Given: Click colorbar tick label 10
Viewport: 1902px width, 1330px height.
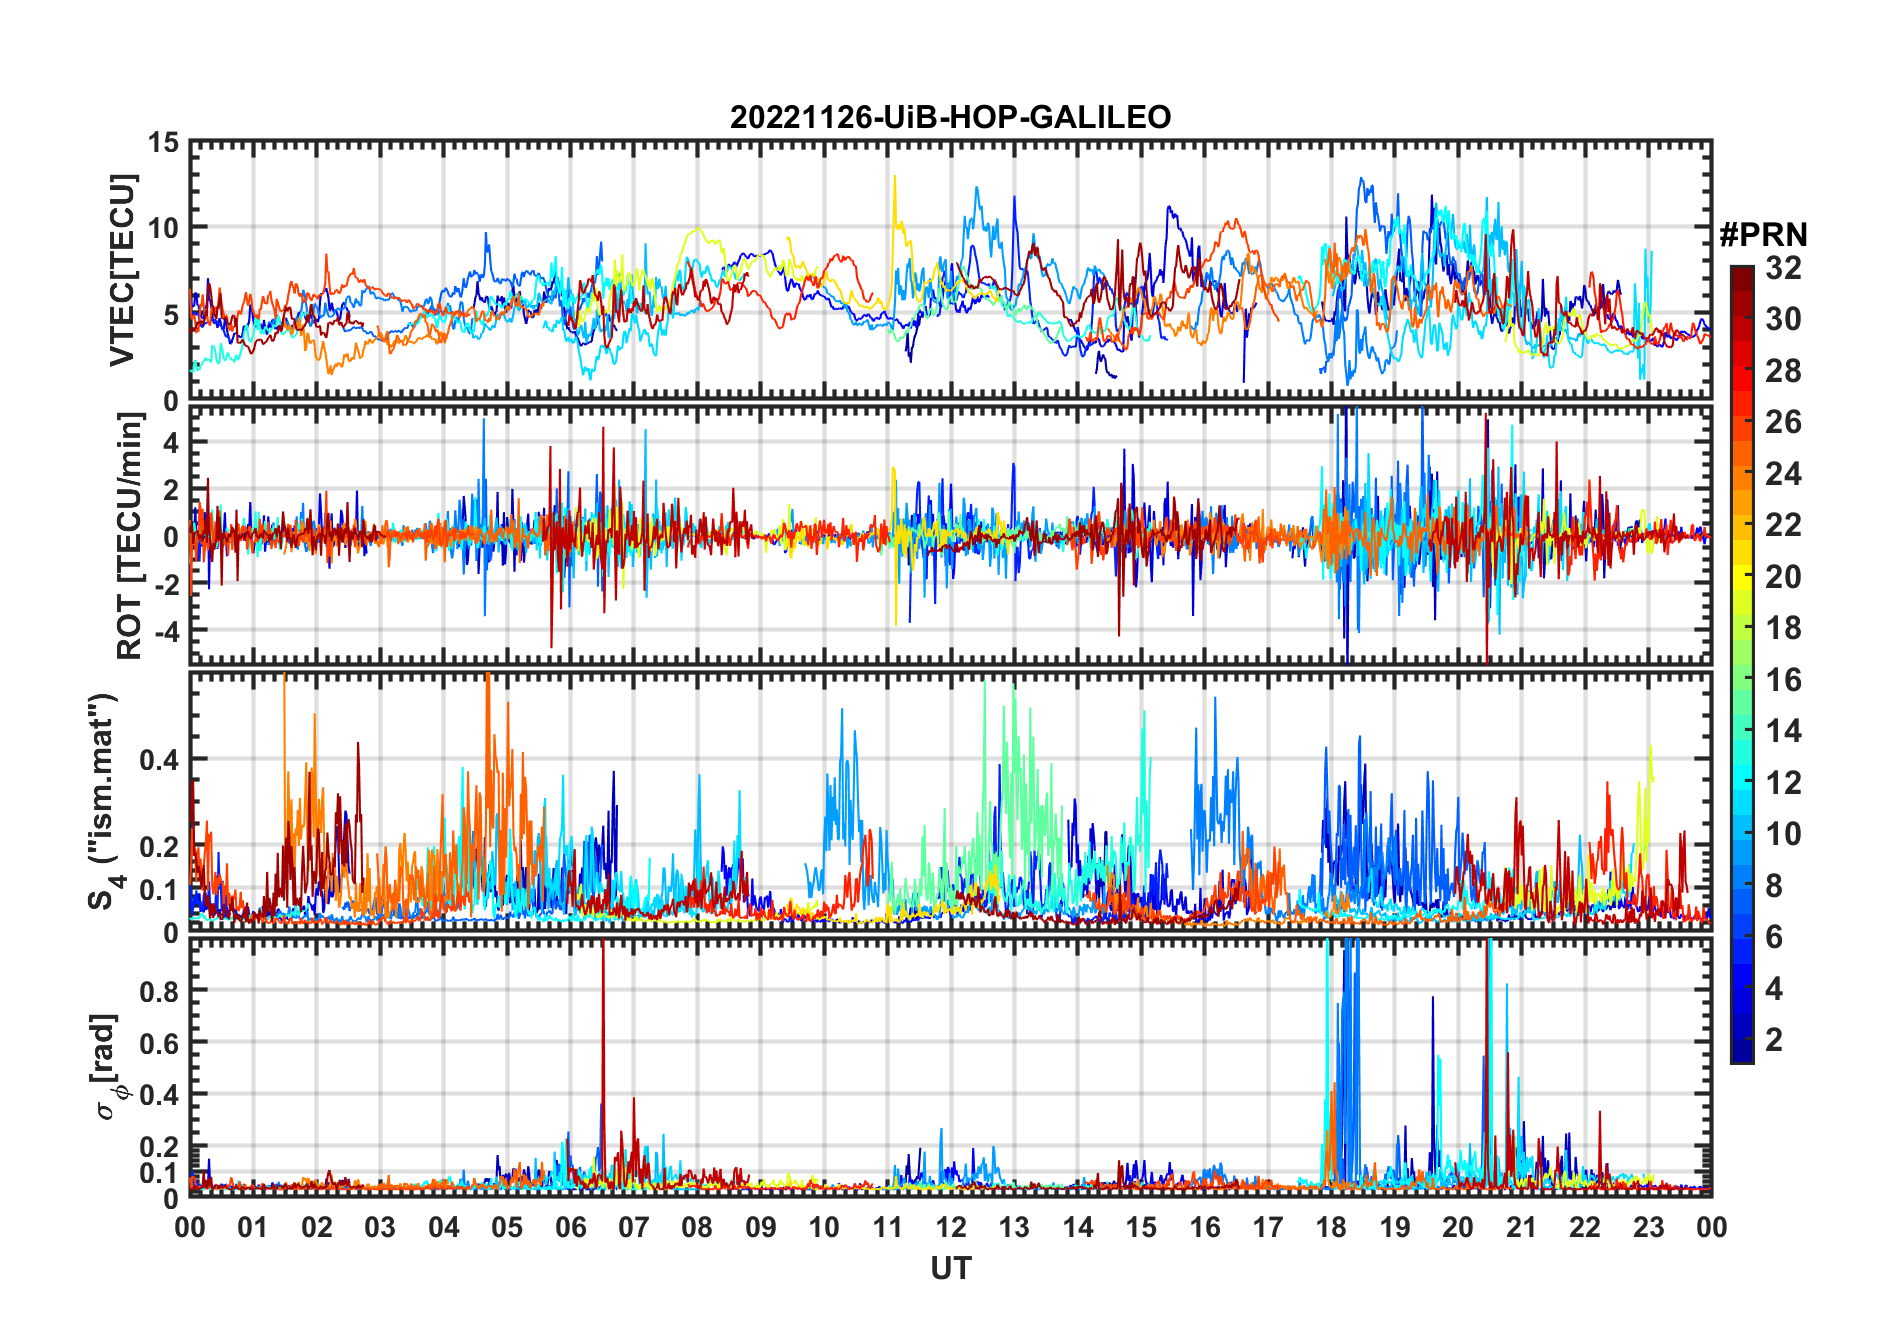Looking at the screenshot, I should [1783, 834].
